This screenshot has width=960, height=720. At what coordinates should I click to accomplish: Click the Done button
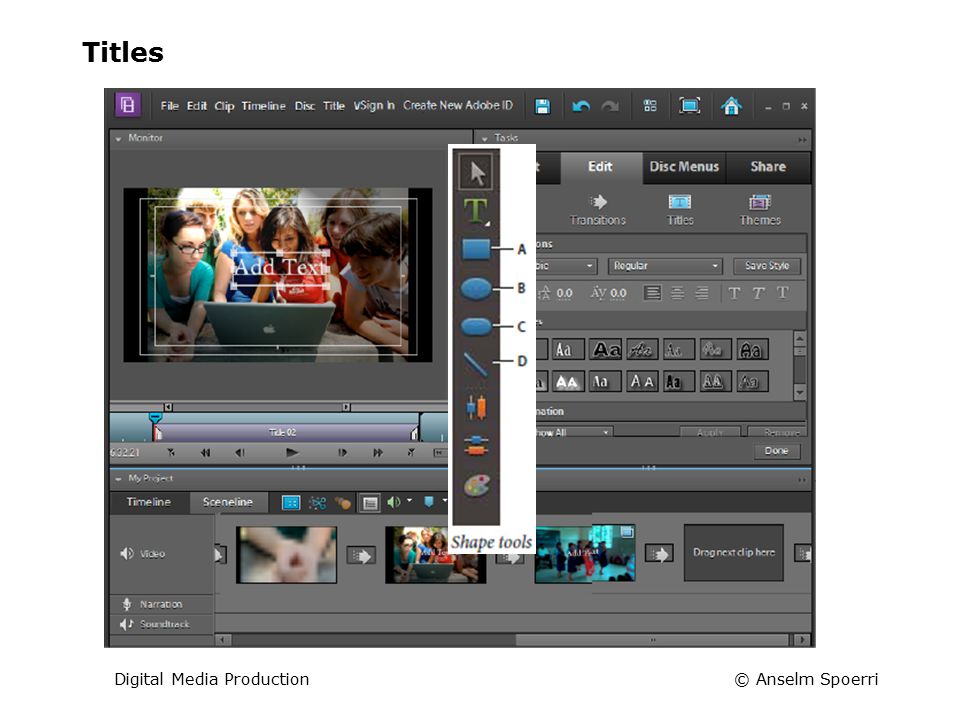pos(776,451)
